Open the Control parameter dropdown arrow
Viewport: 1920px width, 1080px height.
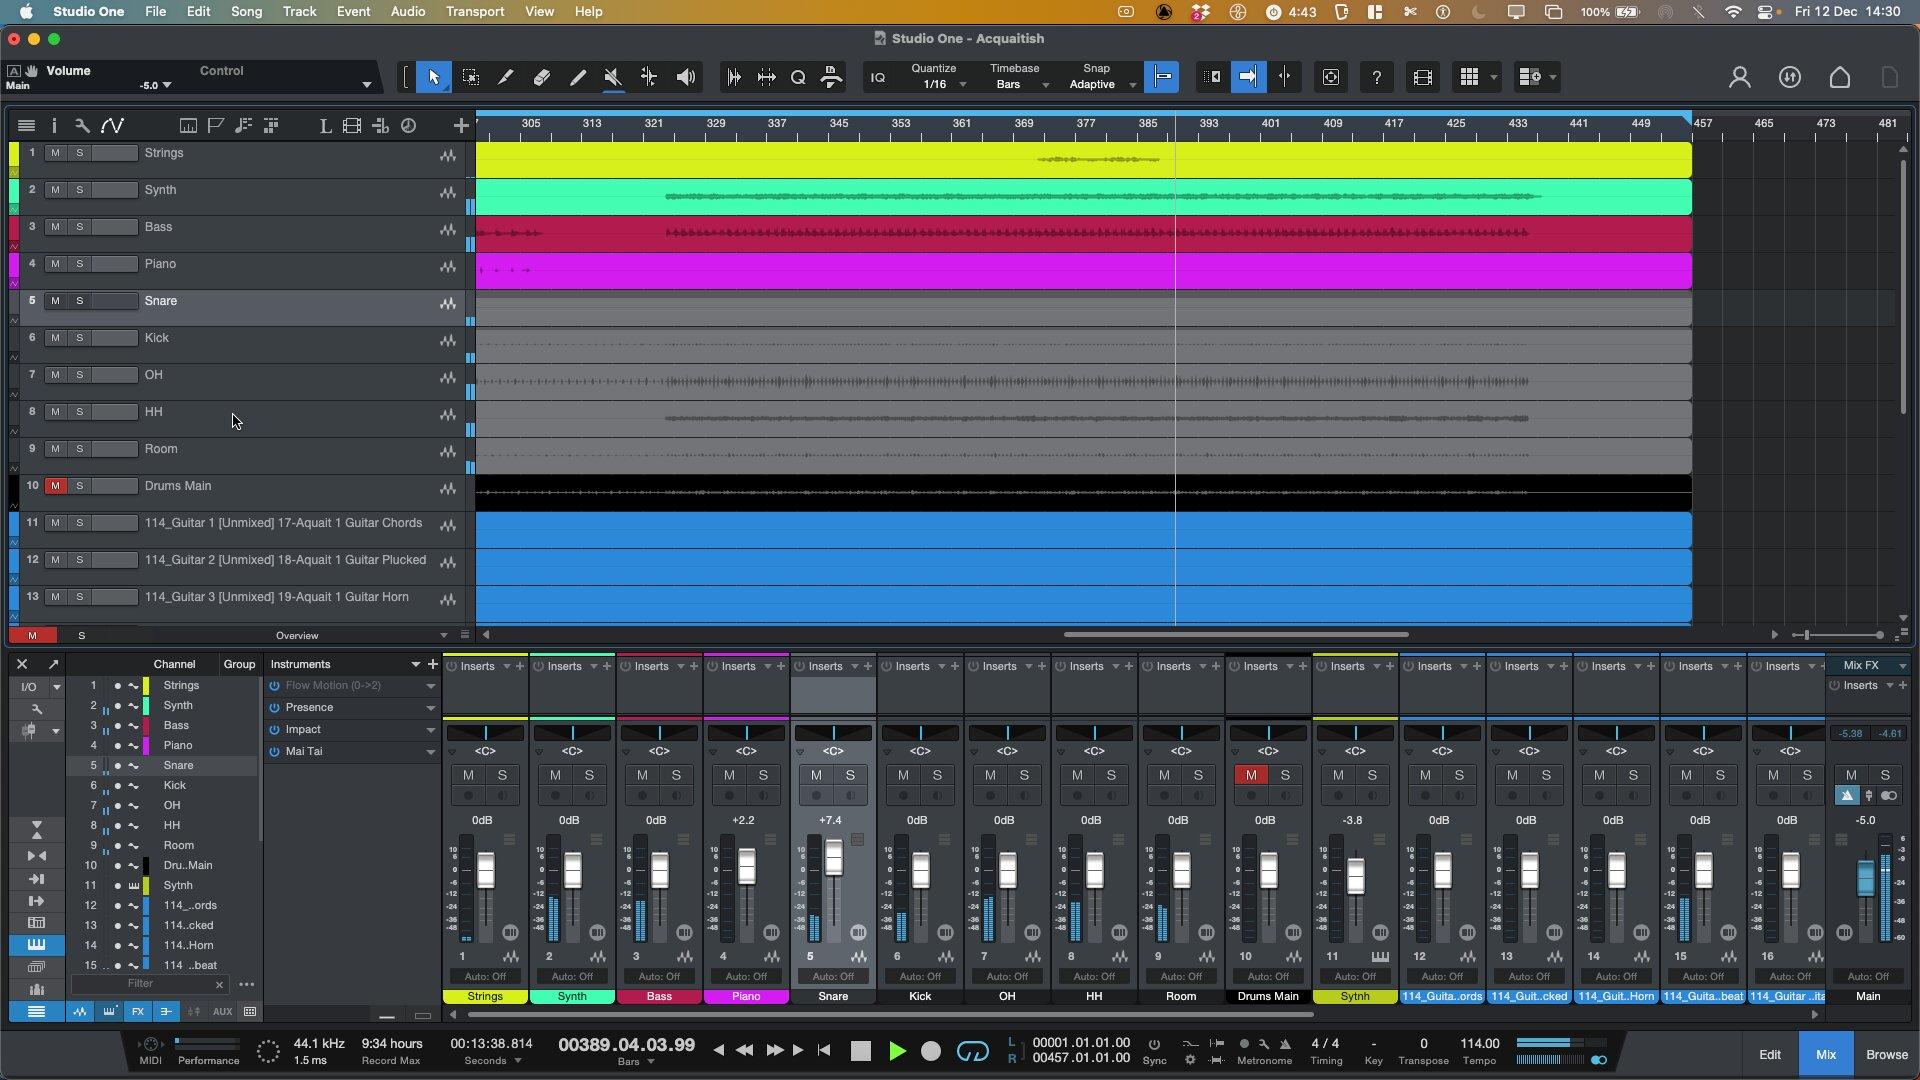[x=367, y=85]
